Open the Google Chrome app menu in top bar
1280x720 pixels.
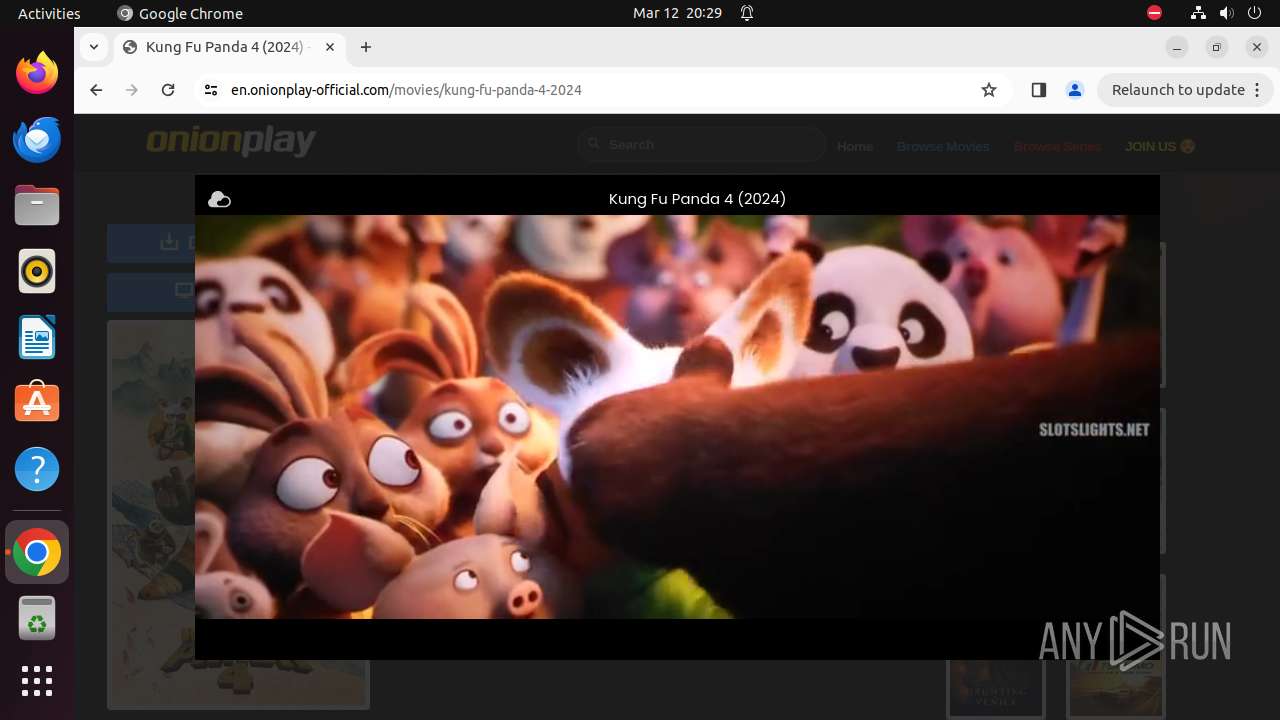pos(180,13)
